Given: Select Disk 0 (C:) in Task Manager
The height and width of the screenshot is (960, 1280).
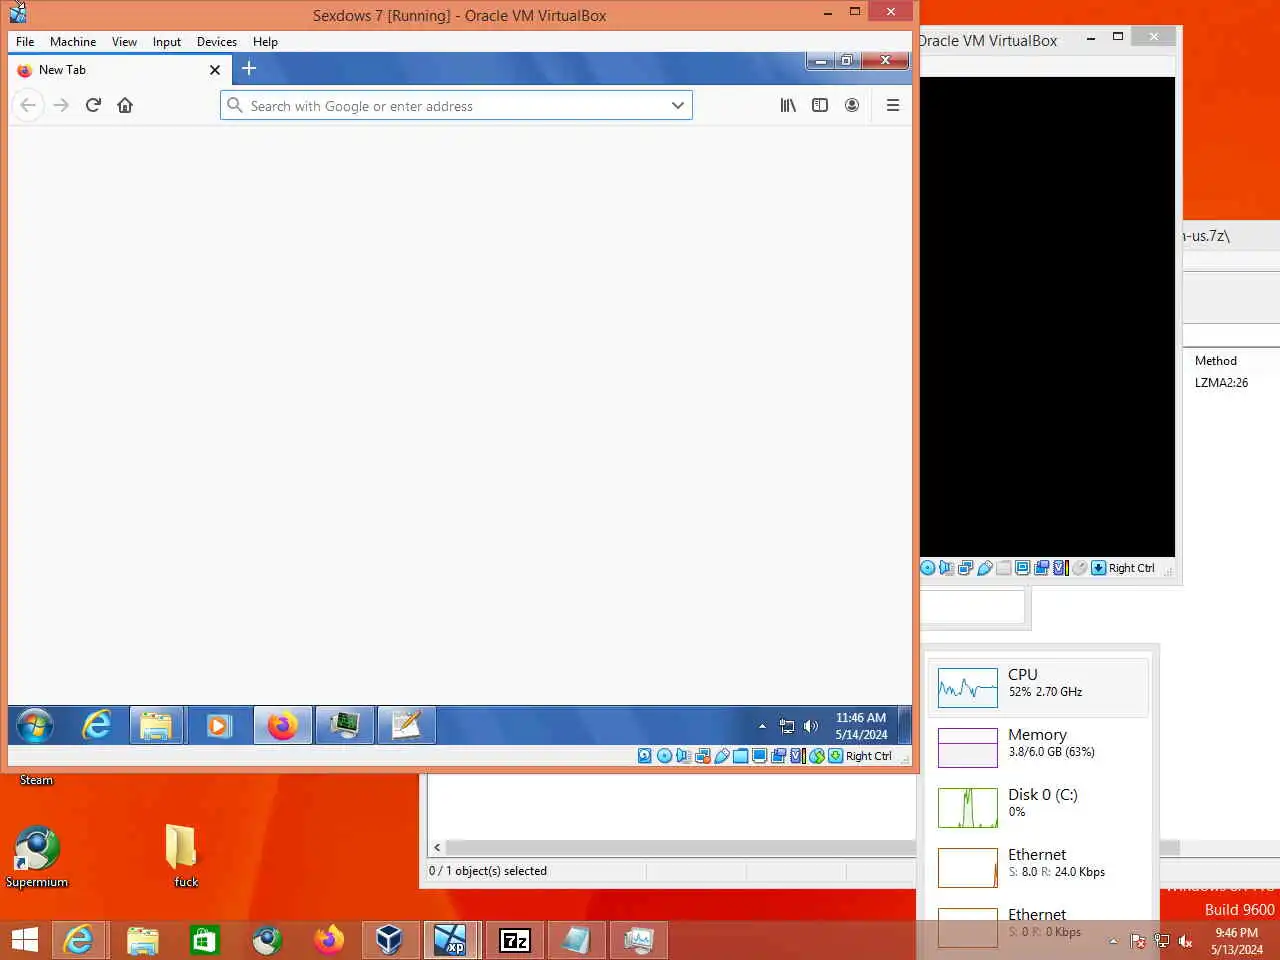Looking at the screenshot, I should point(1038,807).
